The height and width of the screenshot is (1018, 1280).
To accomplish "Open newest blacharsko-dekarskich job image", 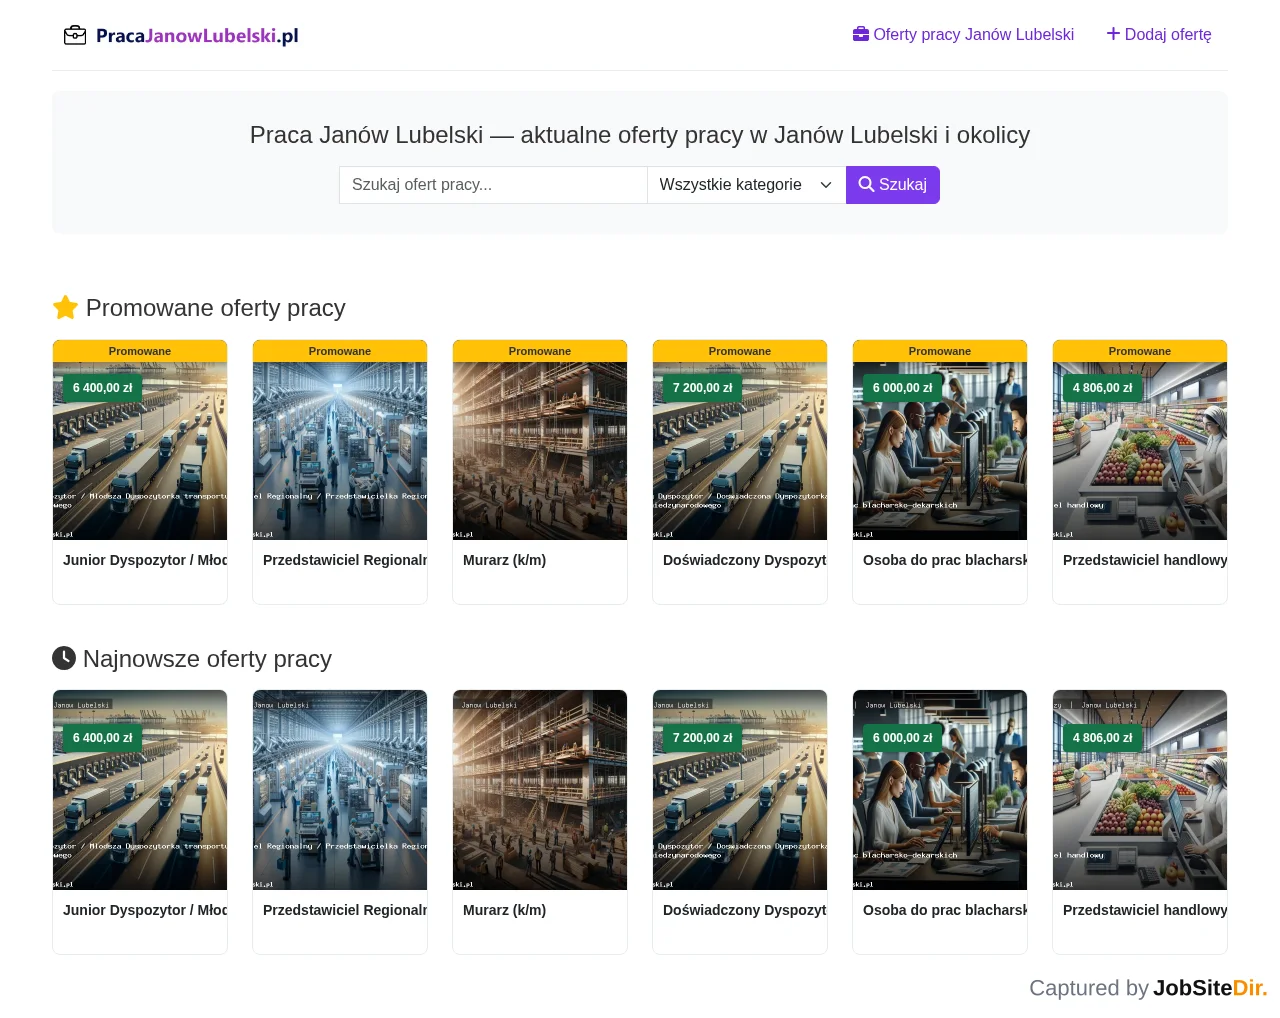I will 940,790.
